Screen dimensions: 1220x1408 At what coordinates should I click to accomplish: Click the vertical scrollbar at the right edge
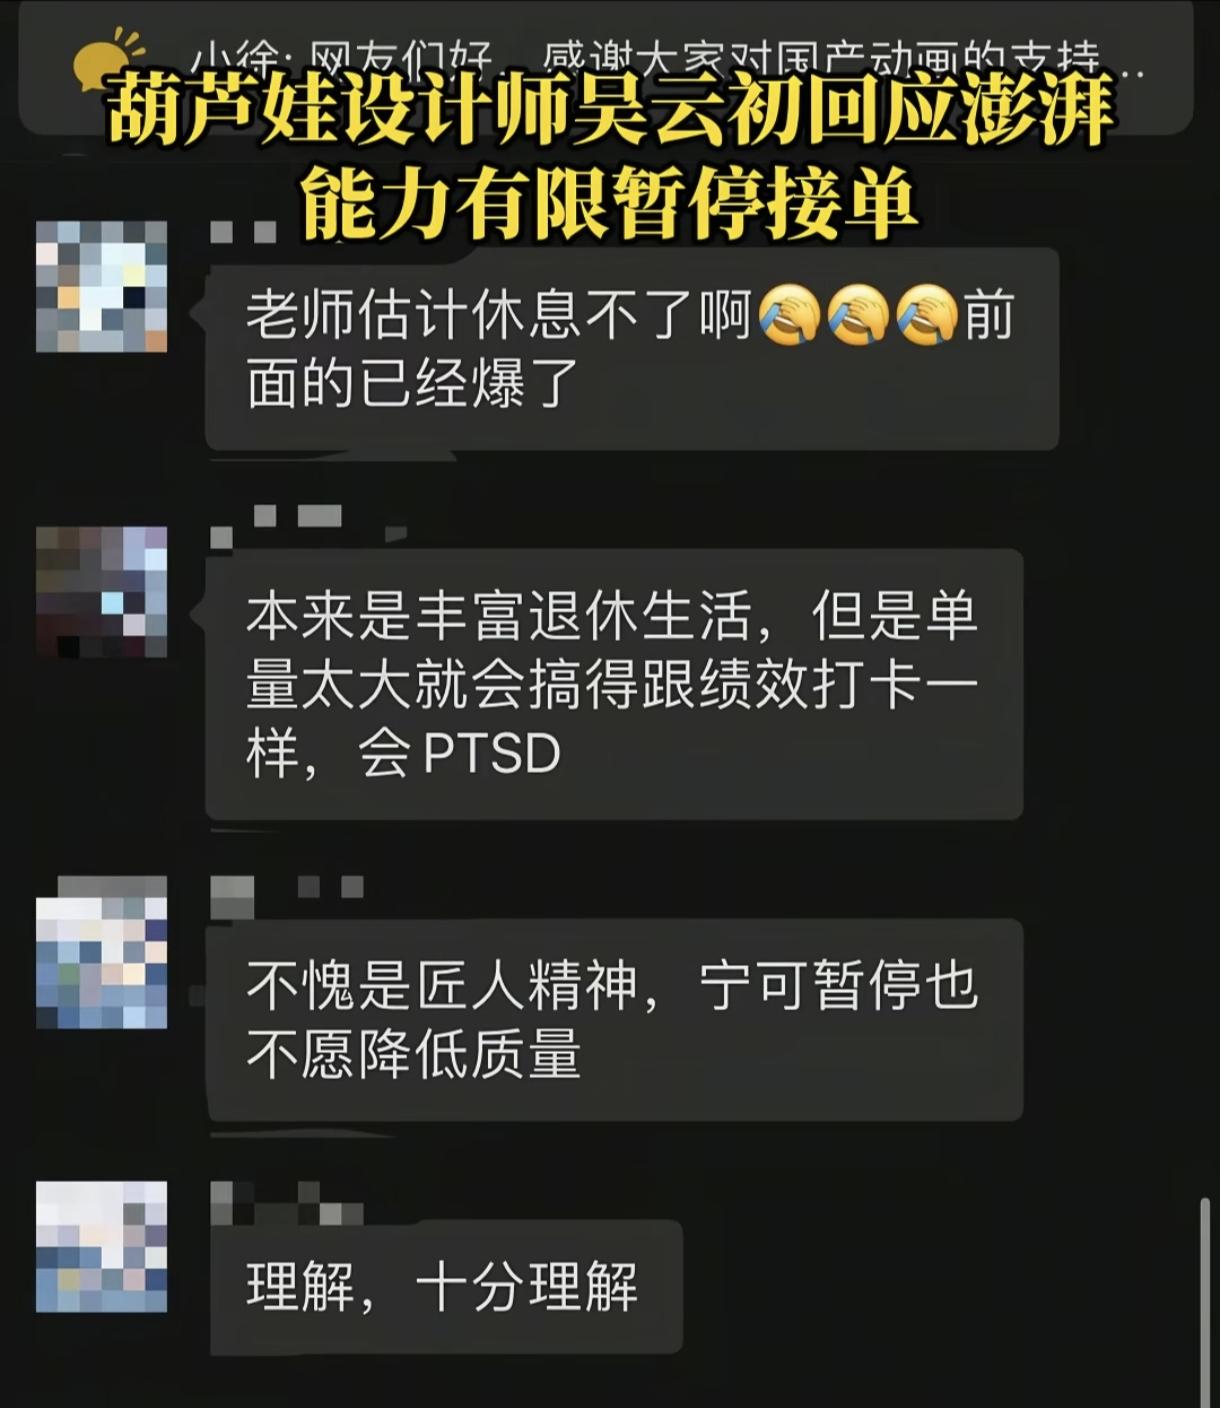click(1206, 1301)
